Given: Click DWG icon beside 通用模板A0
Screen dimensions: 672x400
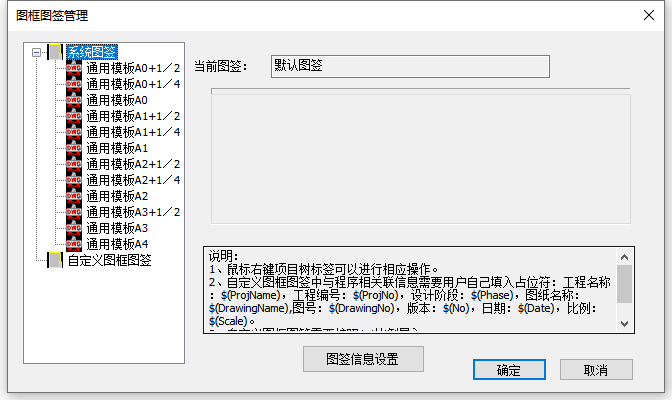Looking at the screenshot, I should click(x=74, y=100).
